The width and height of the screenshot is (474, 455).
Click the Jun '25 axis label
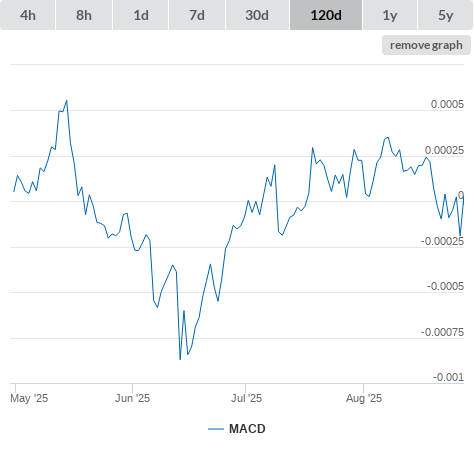point(132,398)
